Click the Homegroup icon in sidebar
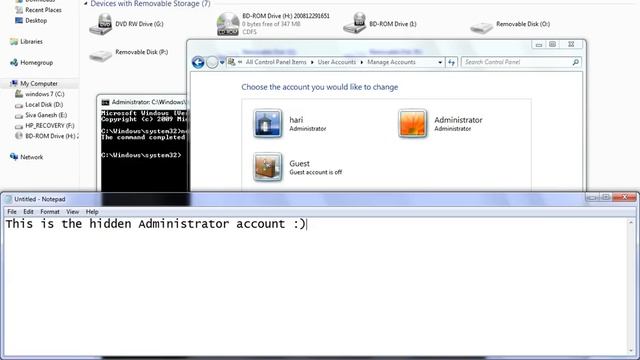640x360 pixels. point(14,62)
